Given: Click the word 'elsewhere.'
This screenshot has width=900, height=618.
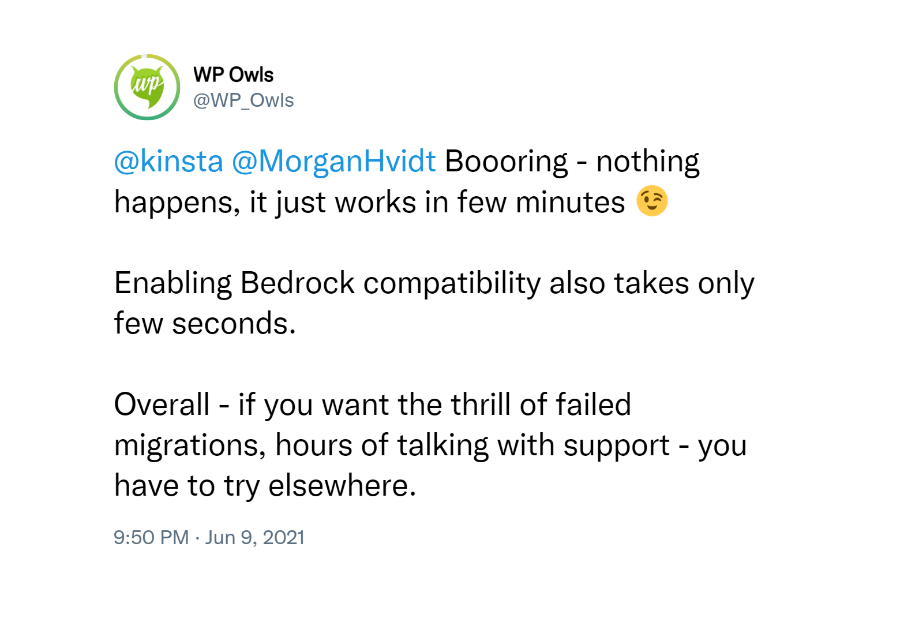Looking at the screenshot, I should pyautogui.click(x=342, y=485).
